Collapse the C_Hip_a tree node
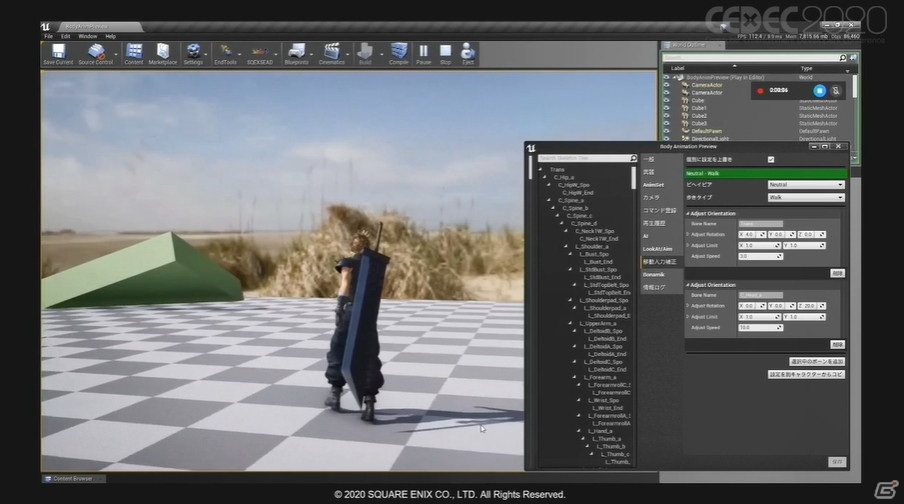904x504 pixels. (545, 177)
